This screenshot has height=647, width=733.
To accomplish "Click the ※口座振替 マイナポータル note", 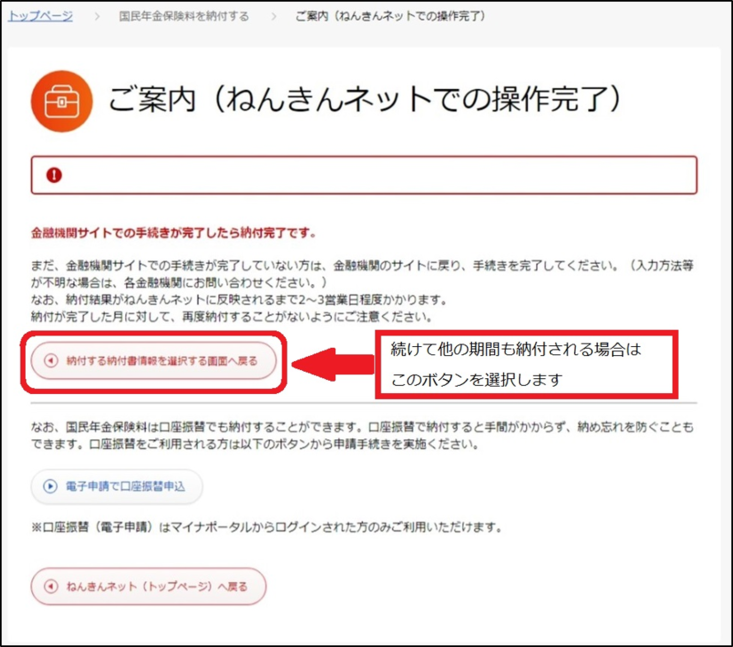I will click(x=265, y=526).
